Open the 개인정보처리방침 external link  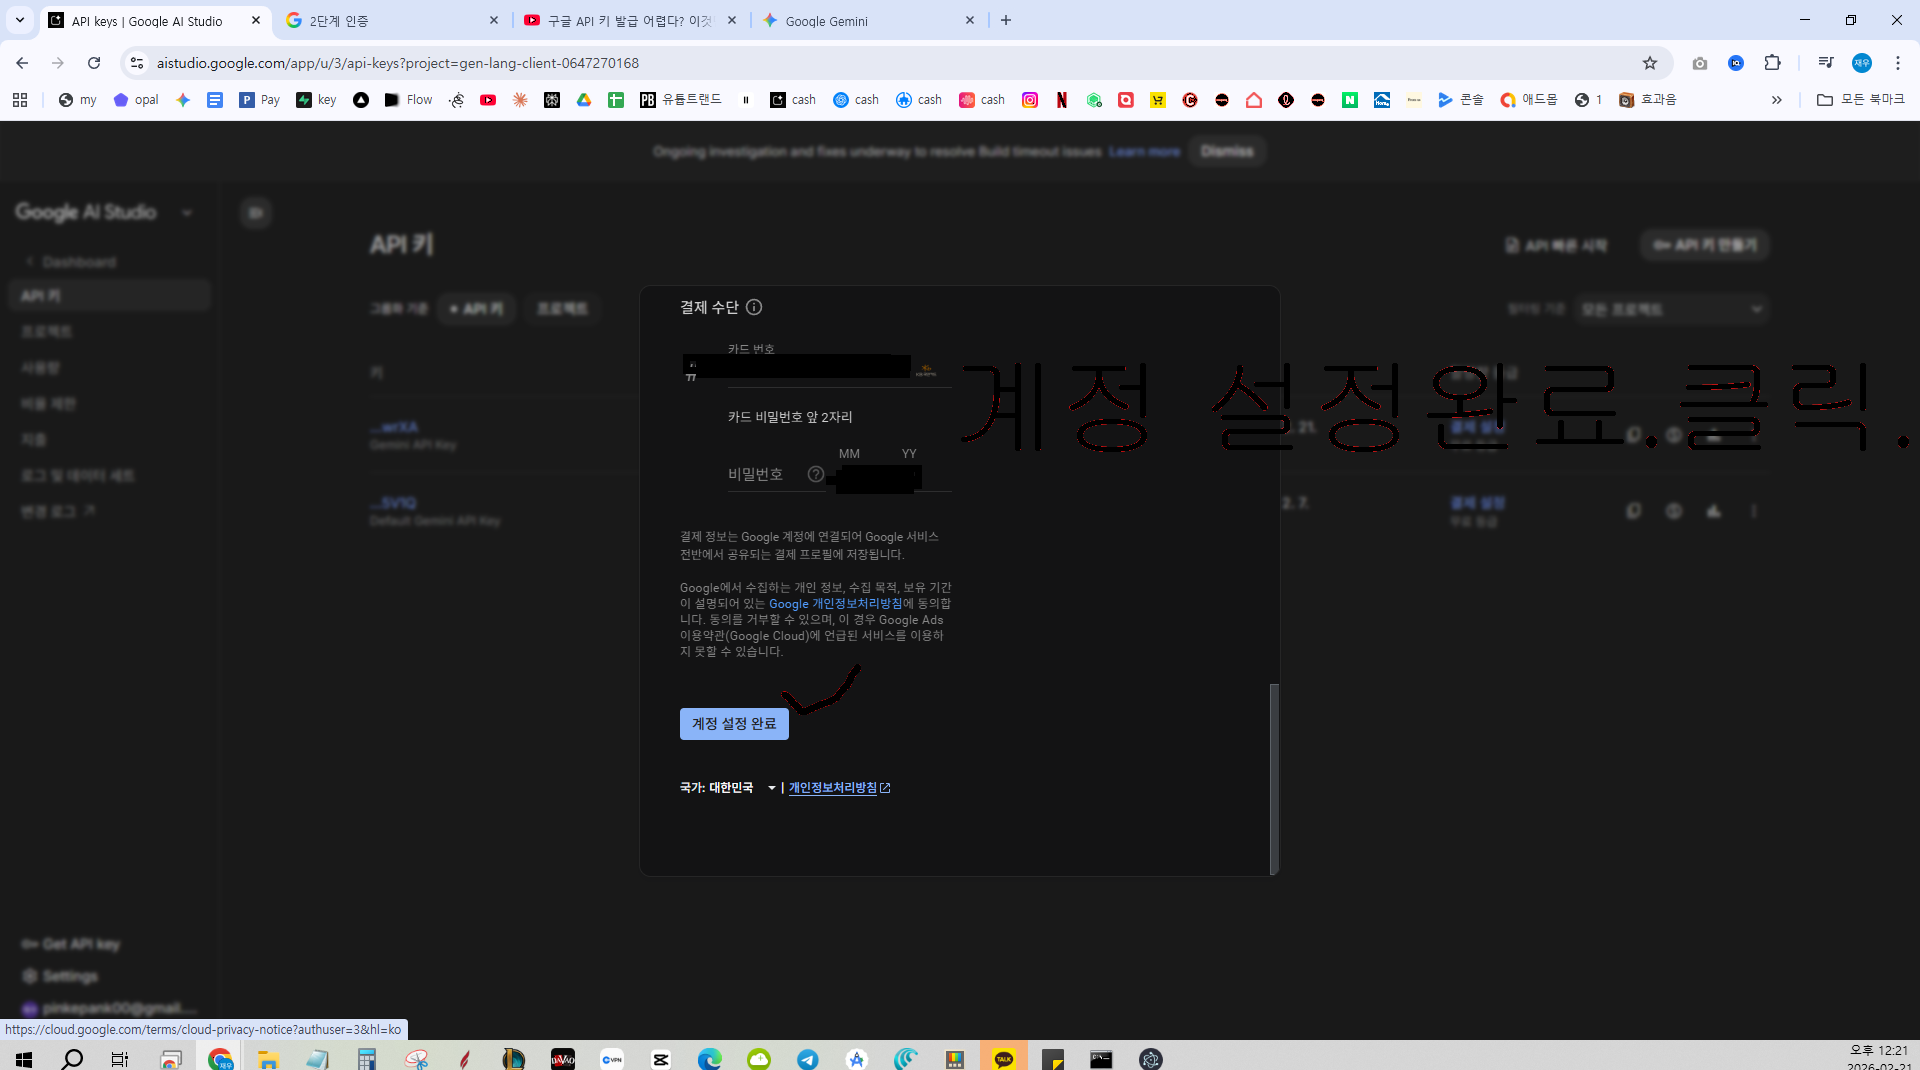coord(839,788)
